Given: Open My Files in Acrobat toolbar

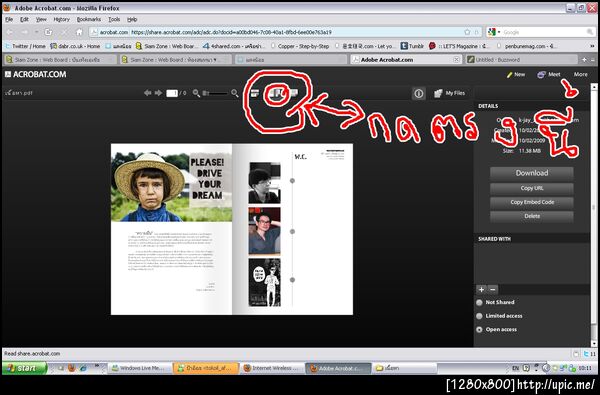Looking at the screenshot, I should coord(450,93).
